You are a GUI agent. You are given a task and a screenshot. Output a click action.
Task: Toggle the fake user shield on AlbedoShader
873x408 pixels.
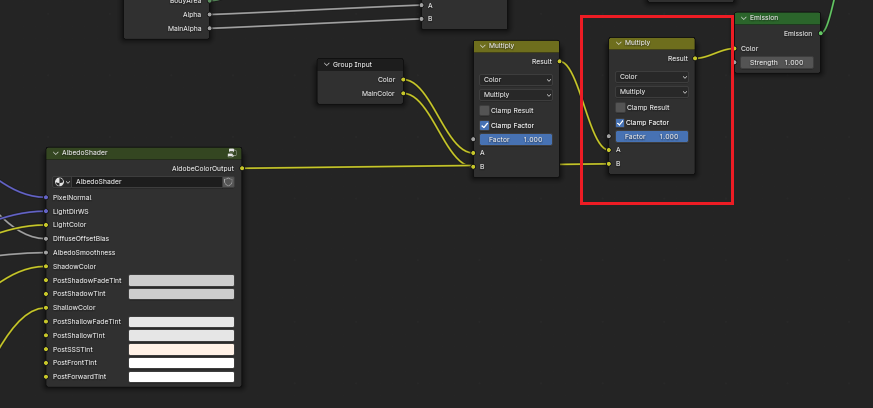(228, 182)
